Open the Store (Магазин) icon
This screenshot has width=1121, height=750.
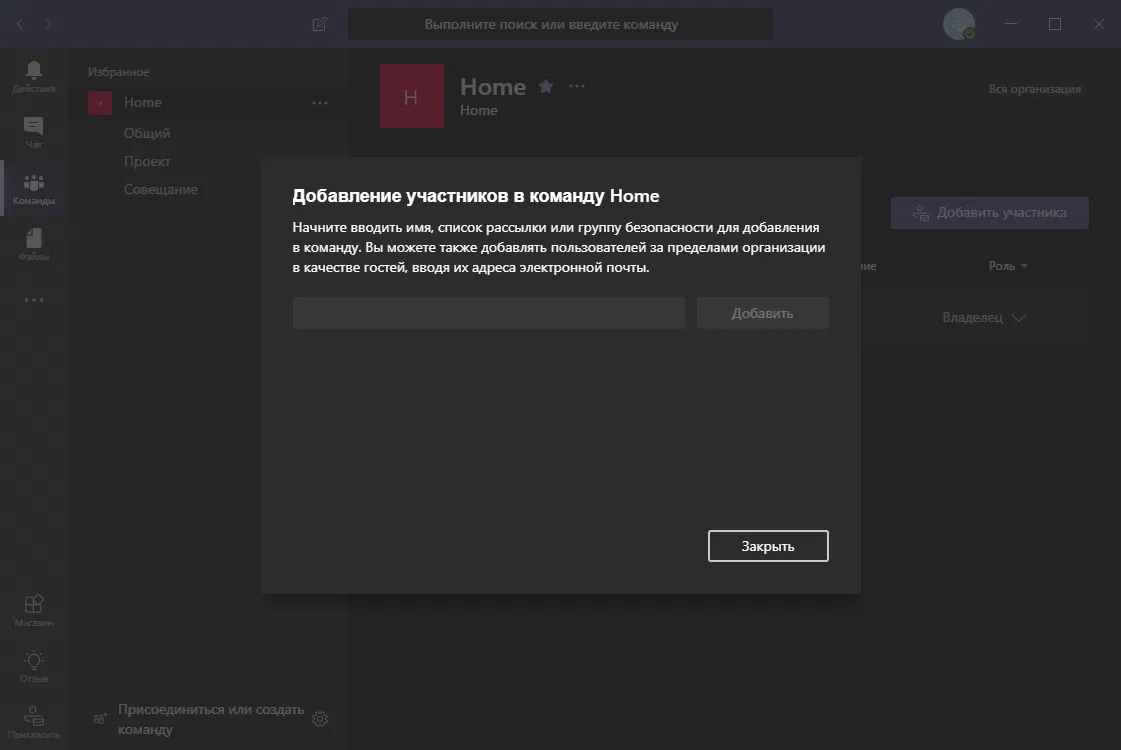pos(34,611)
